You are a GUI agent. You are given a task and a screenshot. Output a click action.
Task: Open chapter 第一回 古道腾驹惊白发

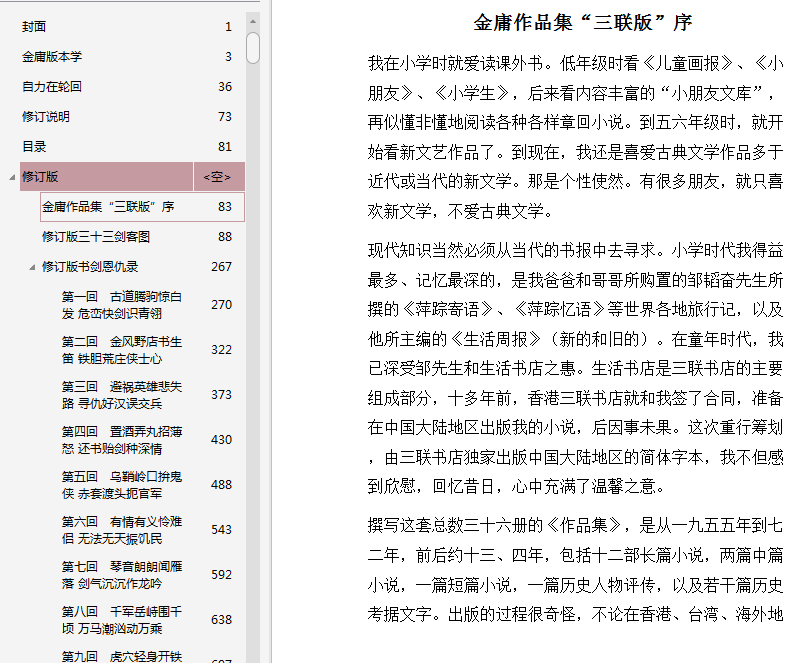122,305
